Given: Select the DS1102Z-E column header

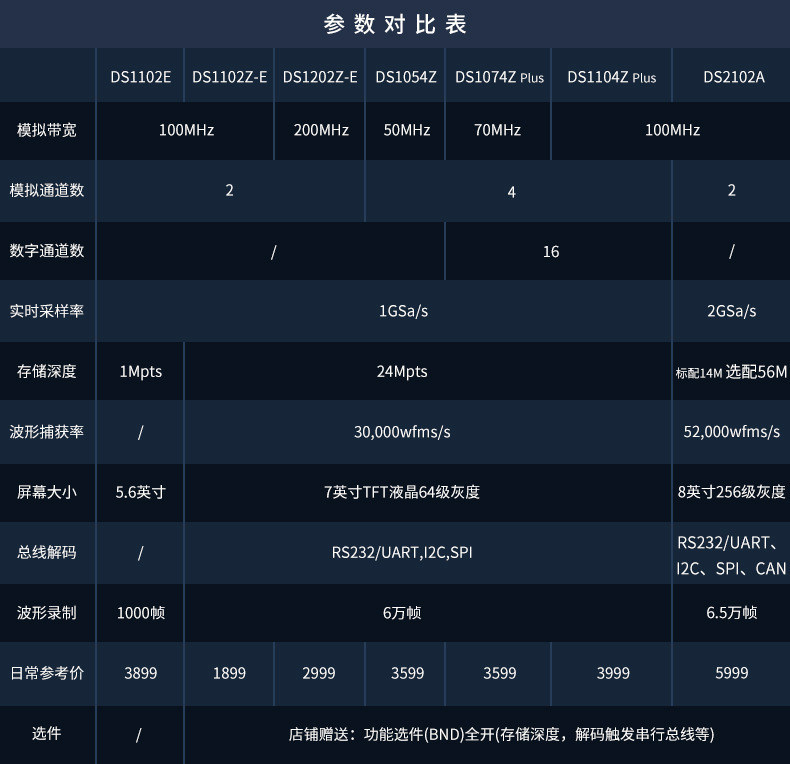Looking at the screenshot, I should pyautogui.click(x=229, y=77).
